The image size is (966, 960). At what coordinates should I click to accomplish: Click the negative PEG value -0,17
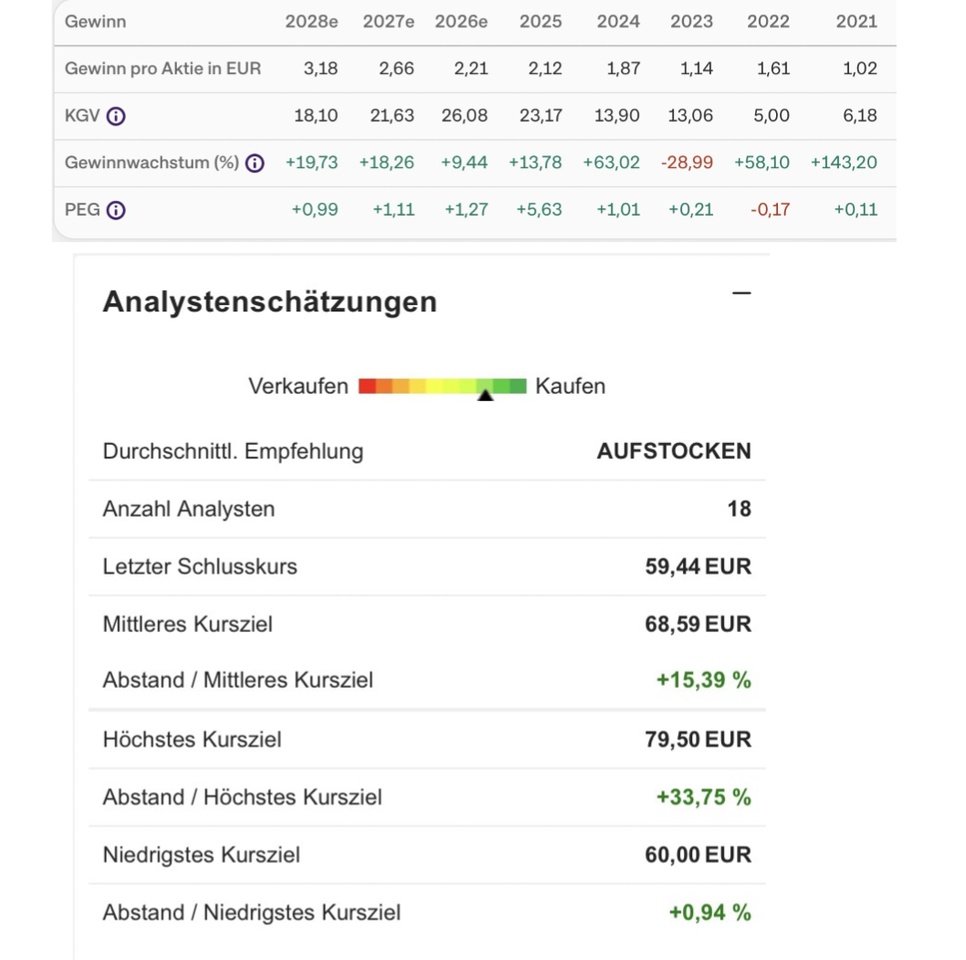click(x=769, y=210)
